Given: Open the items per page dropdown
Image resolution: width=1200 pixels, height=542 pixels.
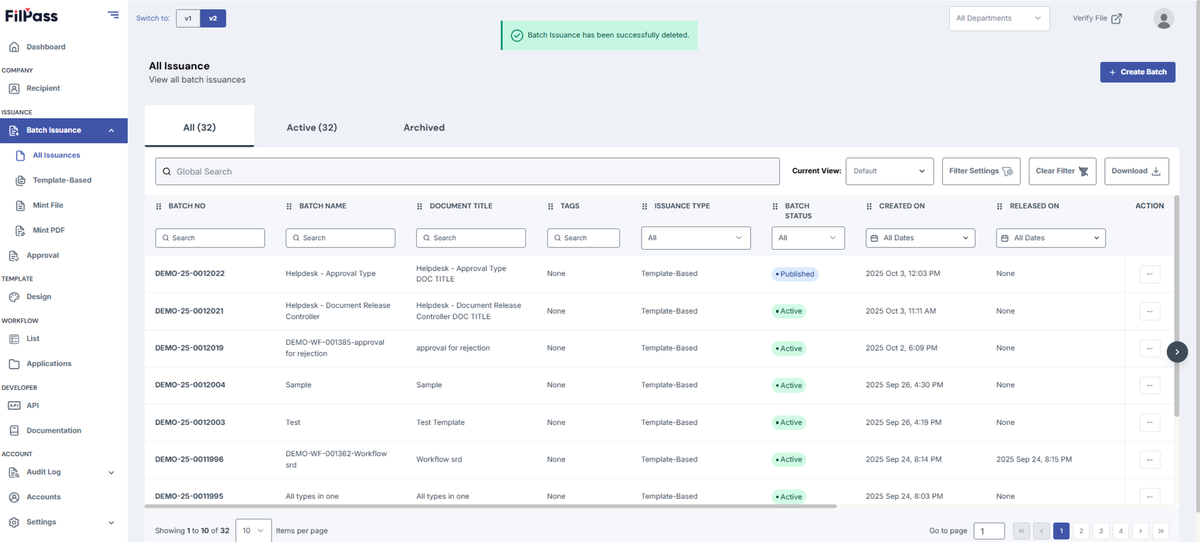Looking at the screenshot, I should click(x=254, y=530).
